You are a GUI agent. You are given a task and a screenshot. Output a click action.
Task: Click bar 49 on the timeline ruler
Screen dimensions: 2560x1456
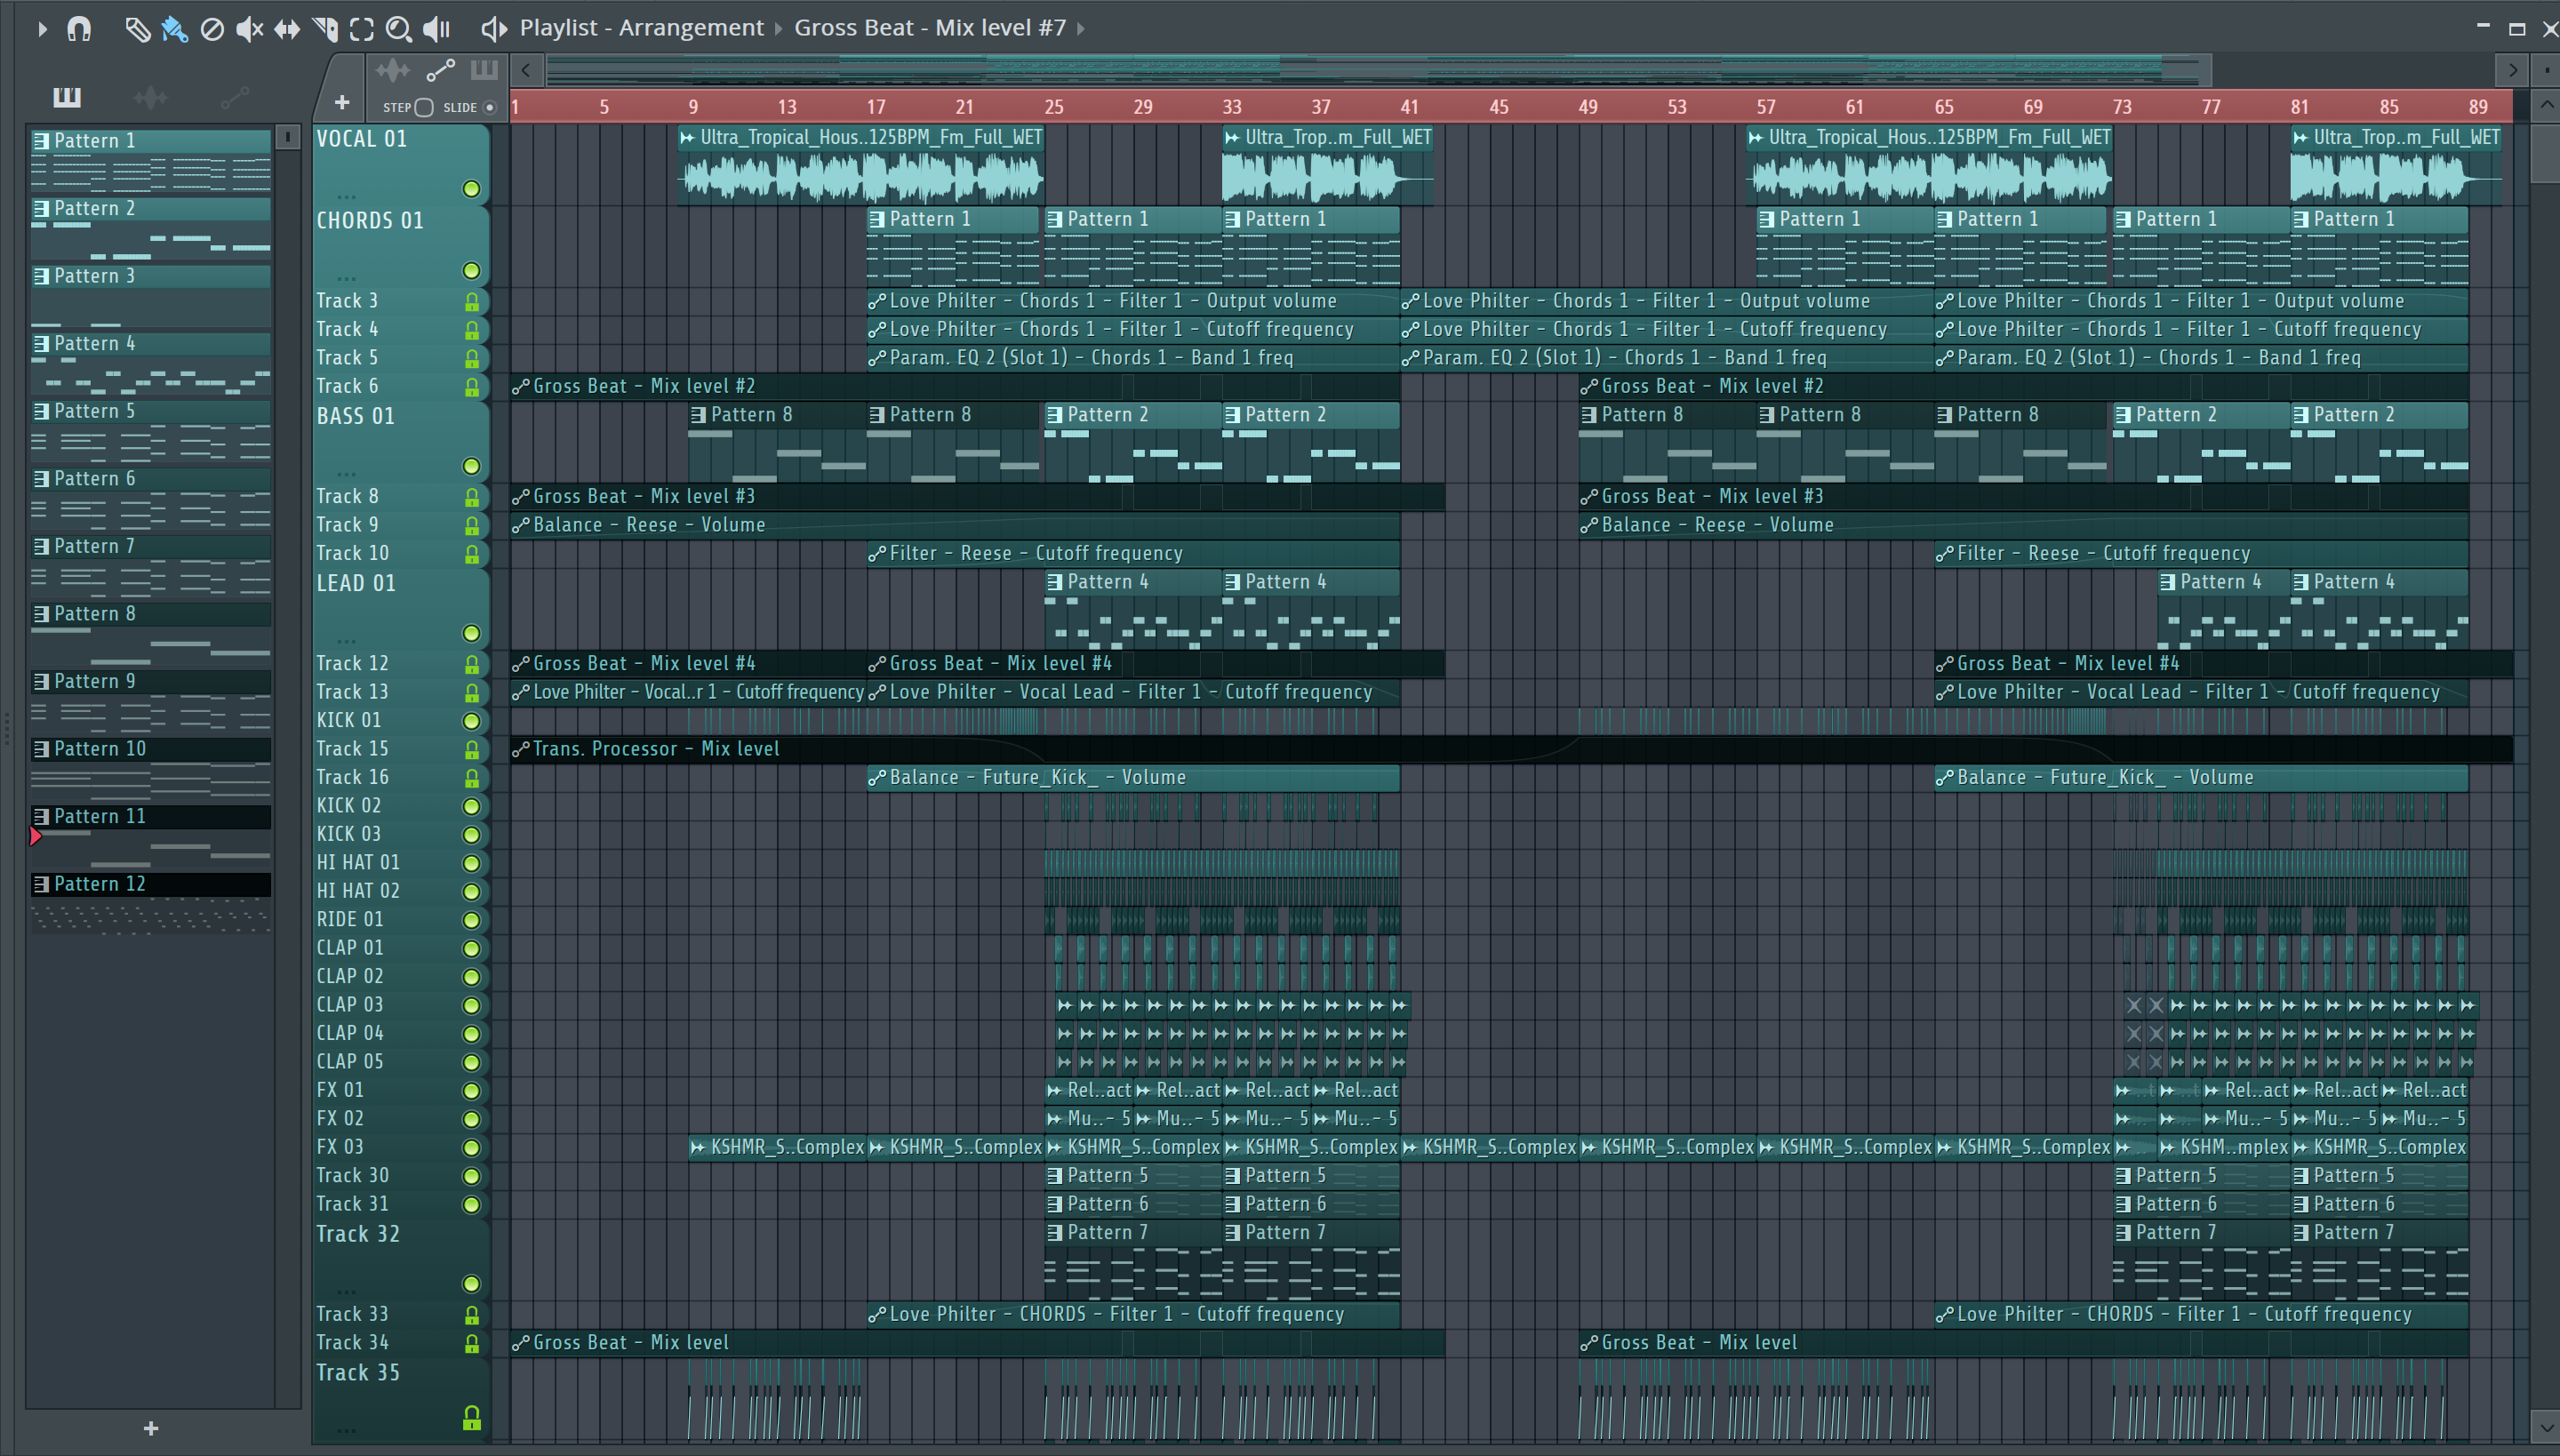click(x=1588, y=107)
